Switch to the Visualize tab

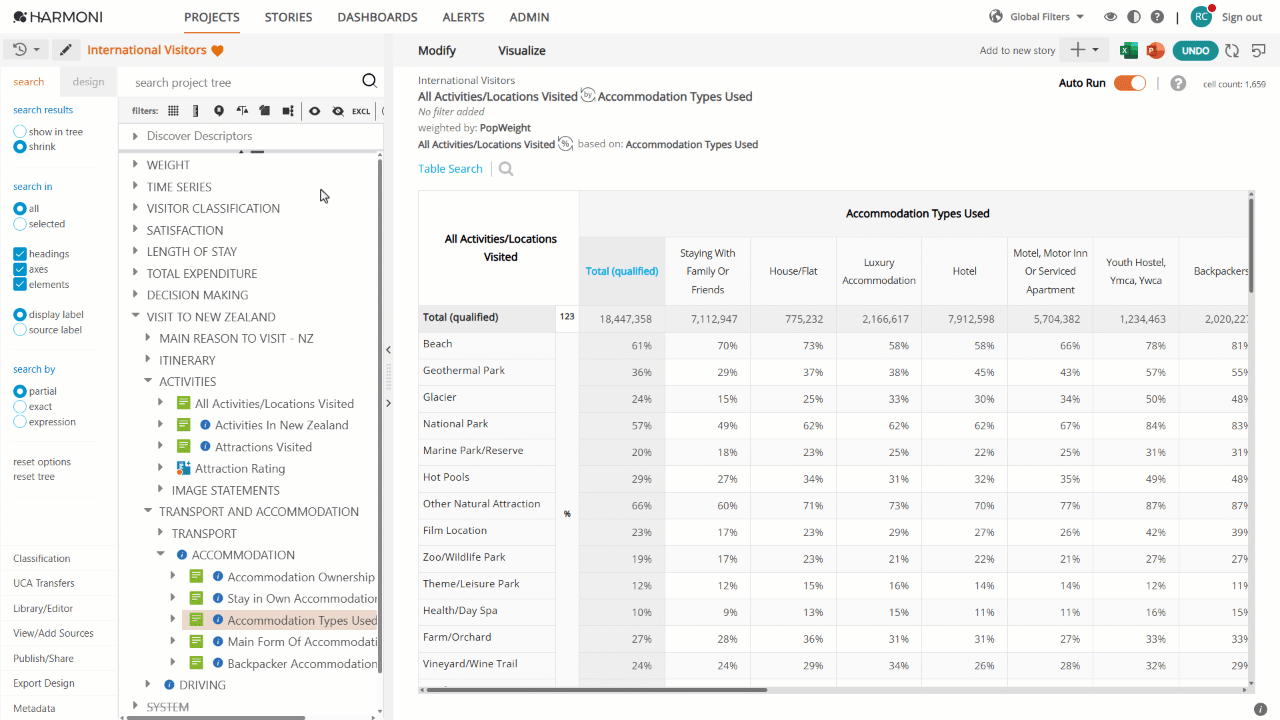(522, 51)
